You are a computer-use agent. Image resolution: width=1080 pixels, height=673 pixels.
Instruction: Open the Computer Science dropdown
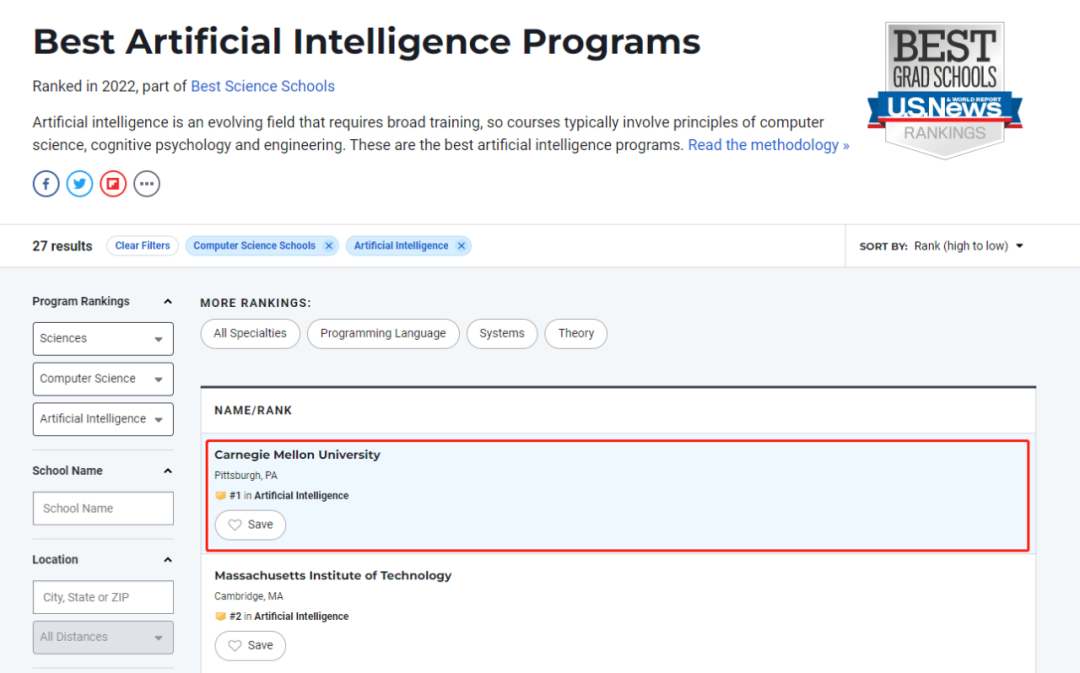click(103, 379)
